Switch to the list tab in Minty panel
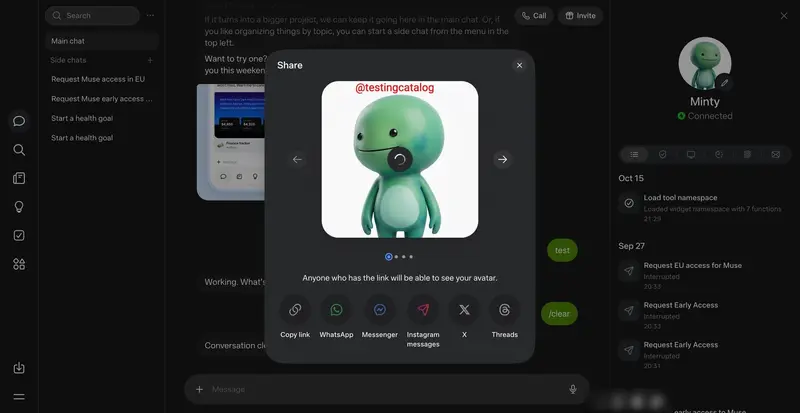 (x=634, y=155)
